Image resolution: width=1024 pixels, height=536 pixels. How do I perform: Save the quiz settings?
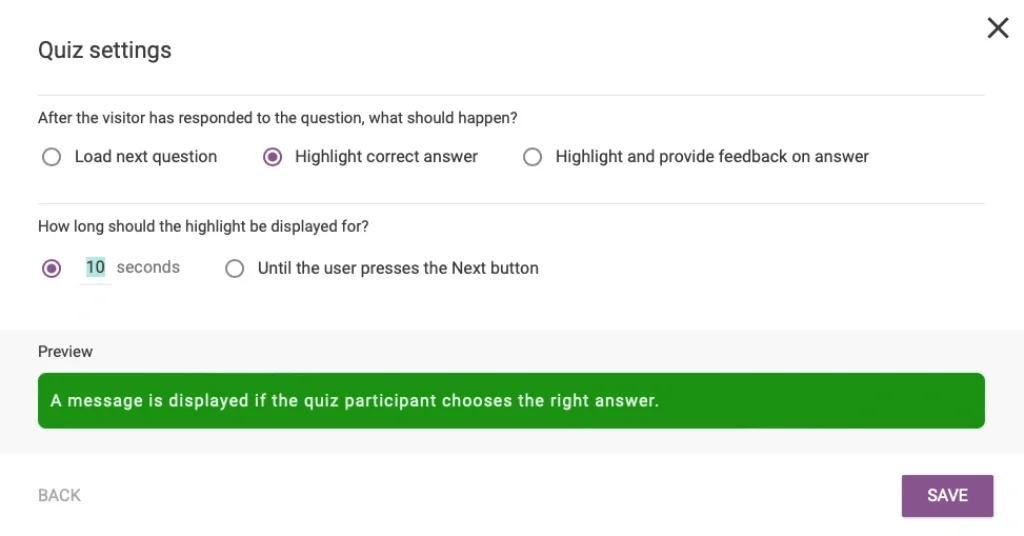click(x=946, y=495)
